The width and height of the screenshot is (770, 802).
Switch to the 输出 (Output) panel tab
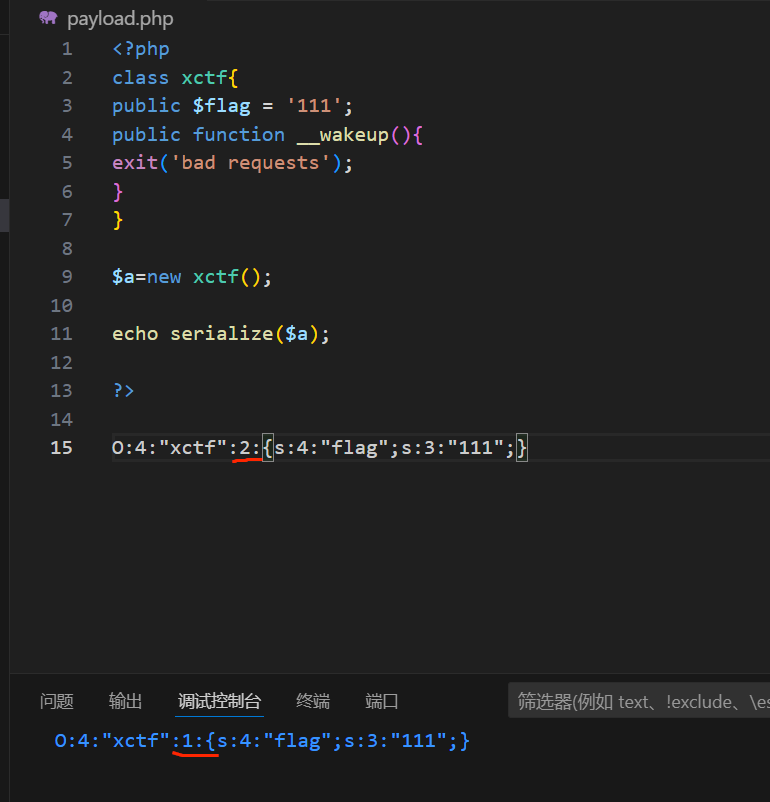pos(125,701)
